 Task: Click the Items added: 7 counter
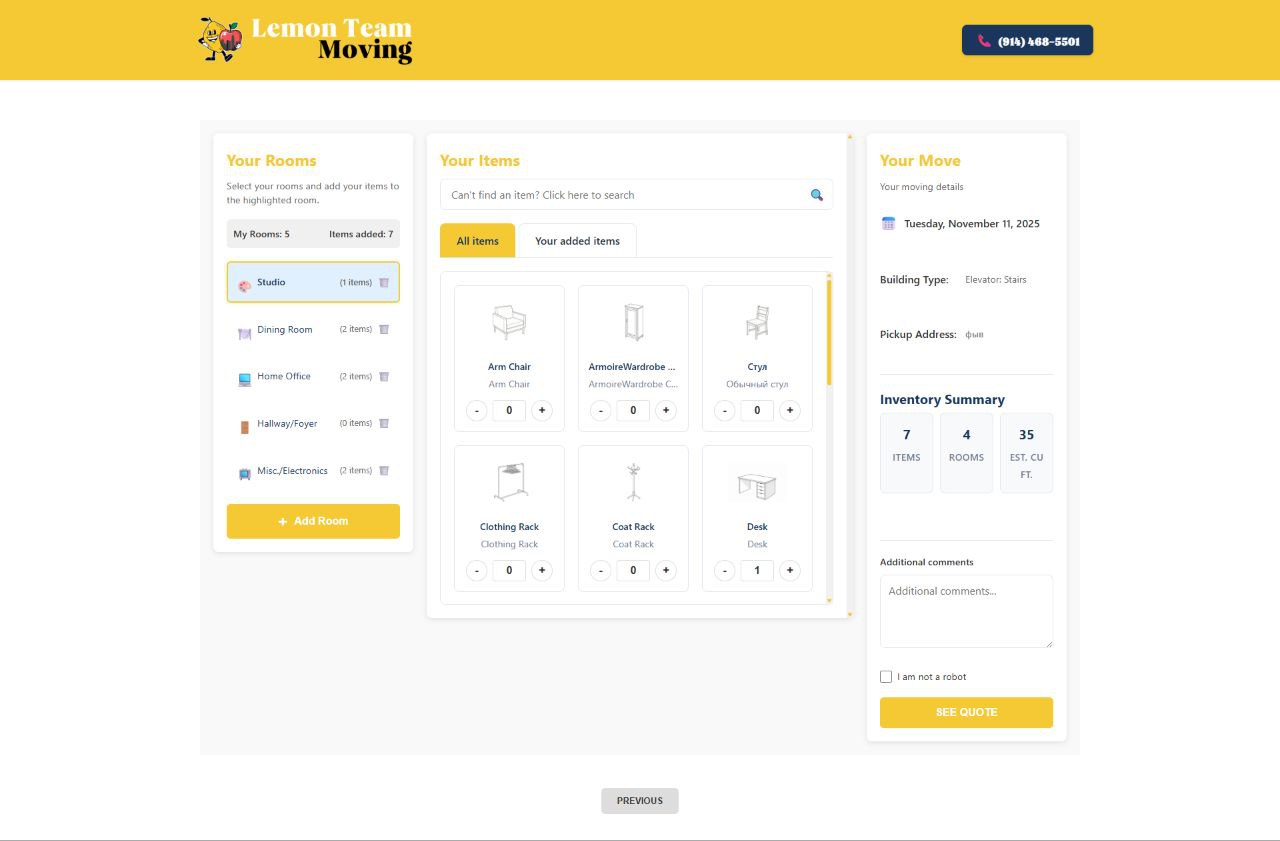tap(361, 234)
